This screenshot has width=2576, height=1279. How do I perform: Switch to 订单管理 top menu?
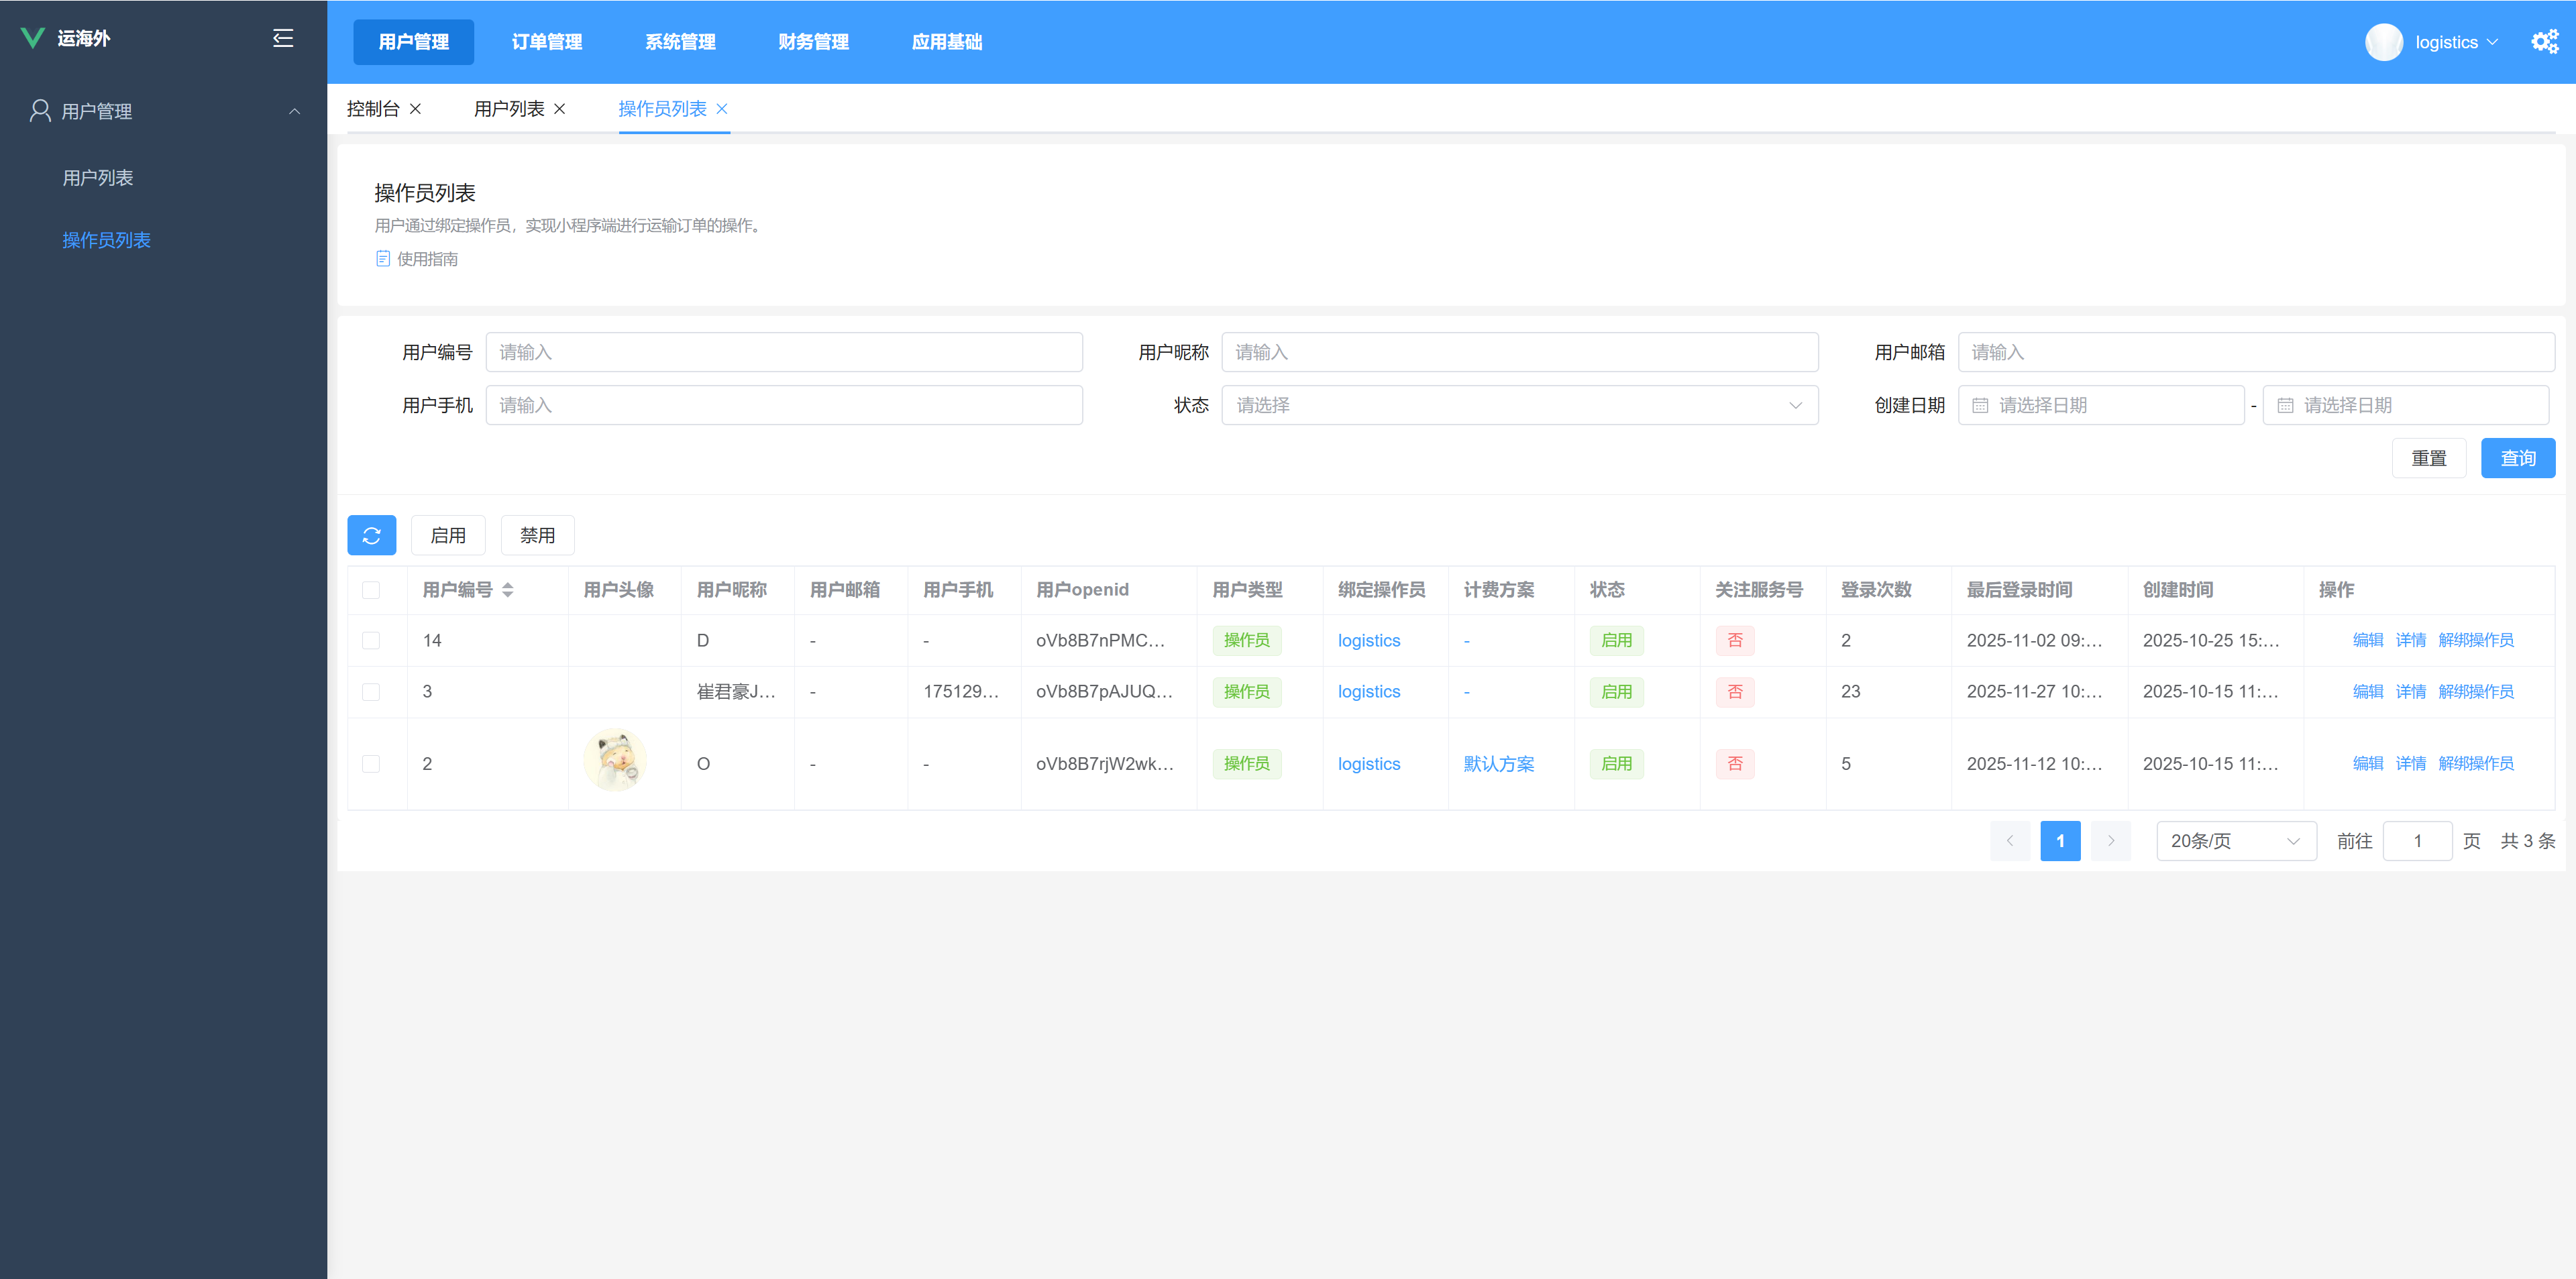pos(546,42)
